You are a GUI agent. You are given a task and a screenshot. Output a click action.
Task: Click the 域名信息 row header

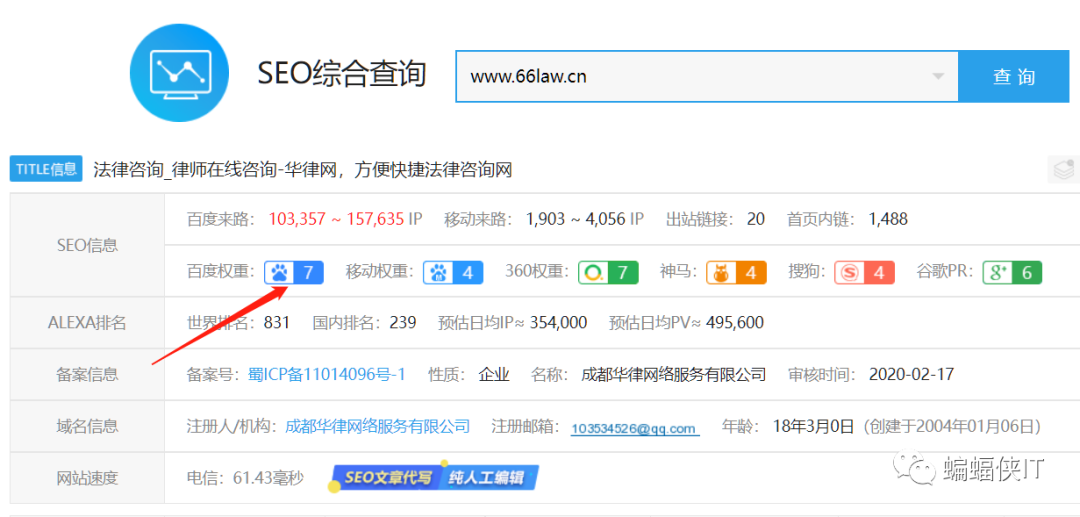87,426
